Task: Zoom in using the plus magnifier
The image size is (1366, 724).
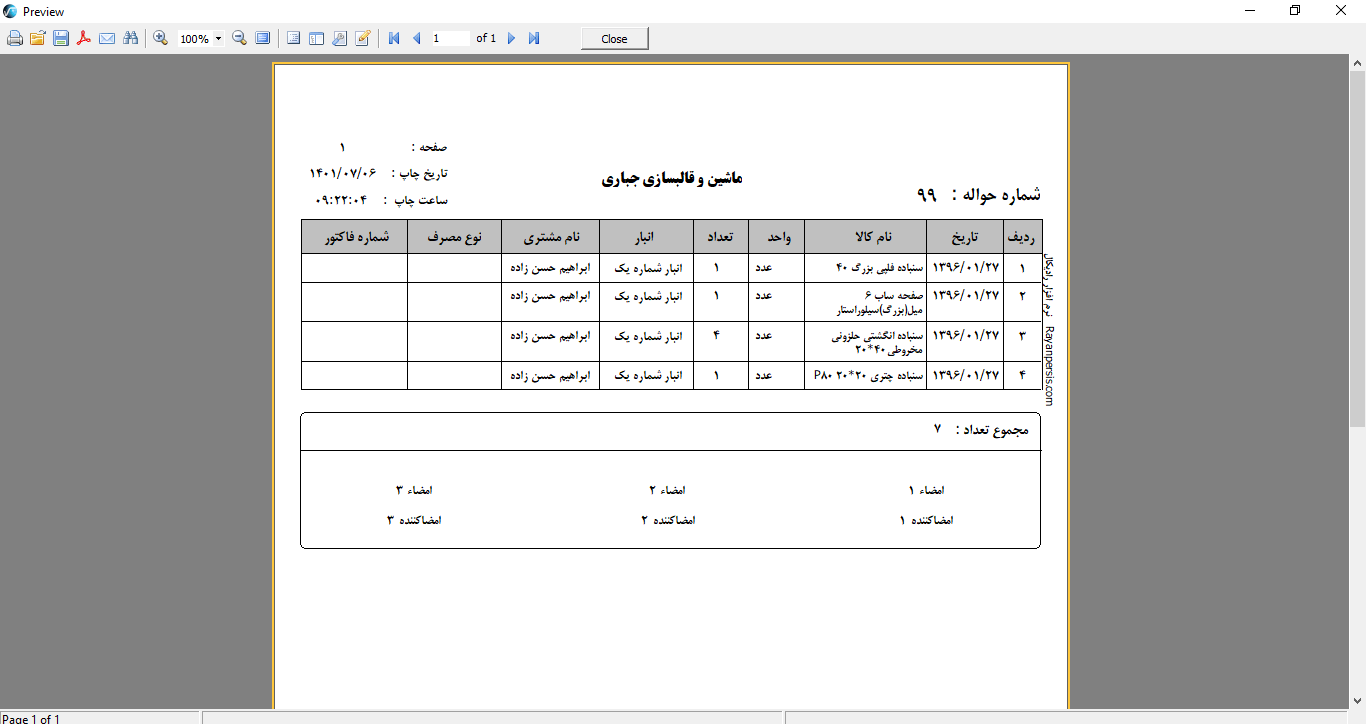Action: point(160,38)
